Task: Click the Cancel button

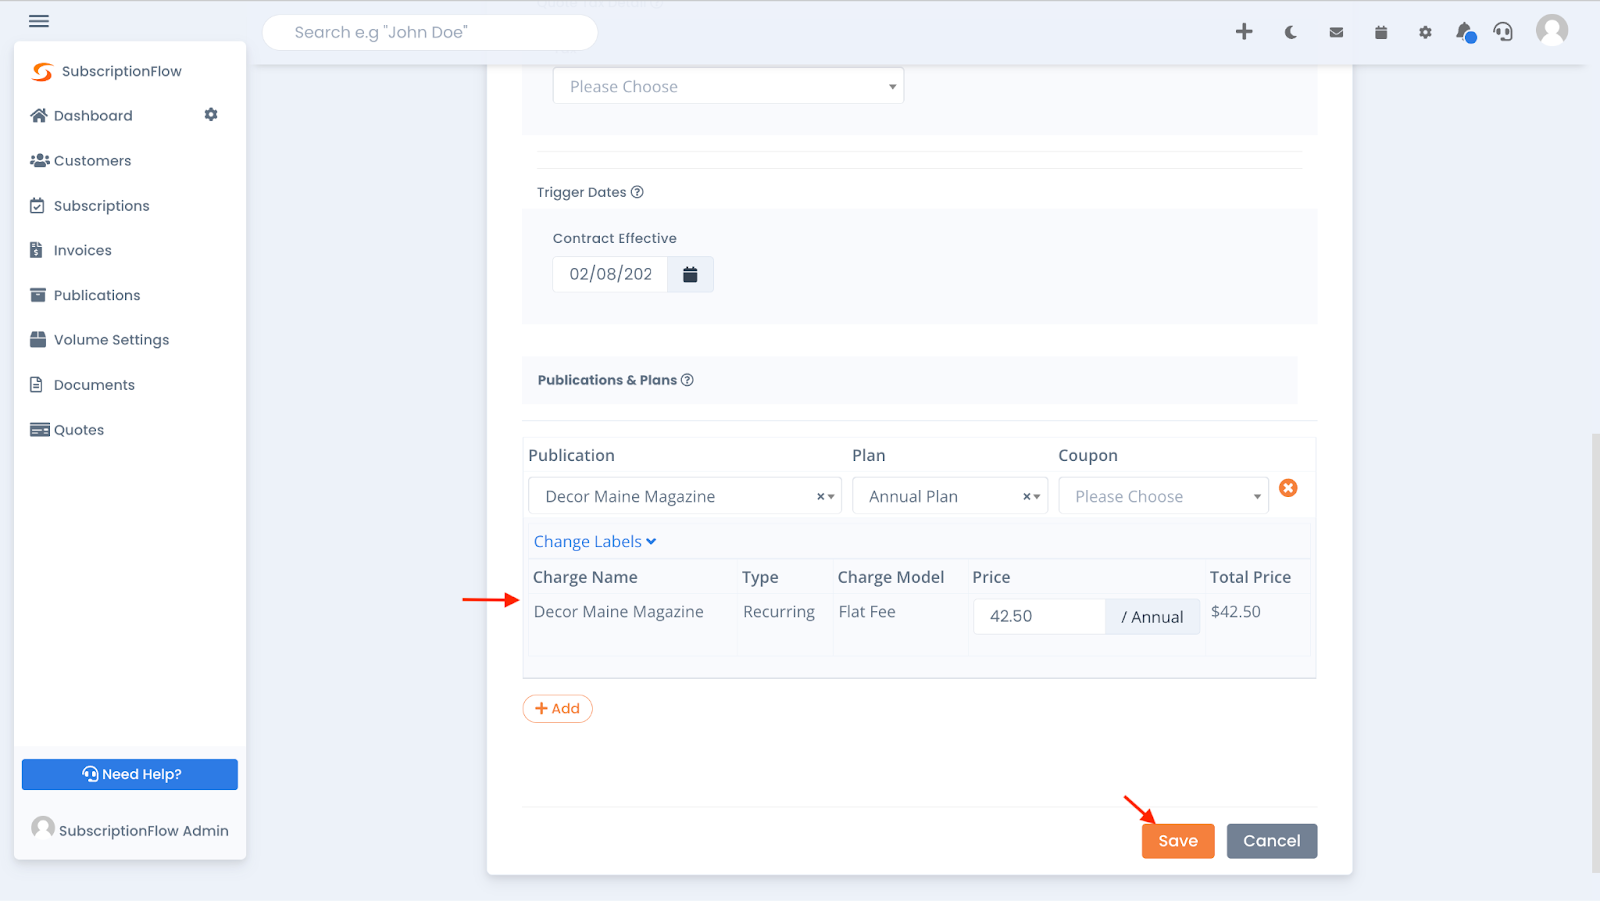Action: 1272,841
